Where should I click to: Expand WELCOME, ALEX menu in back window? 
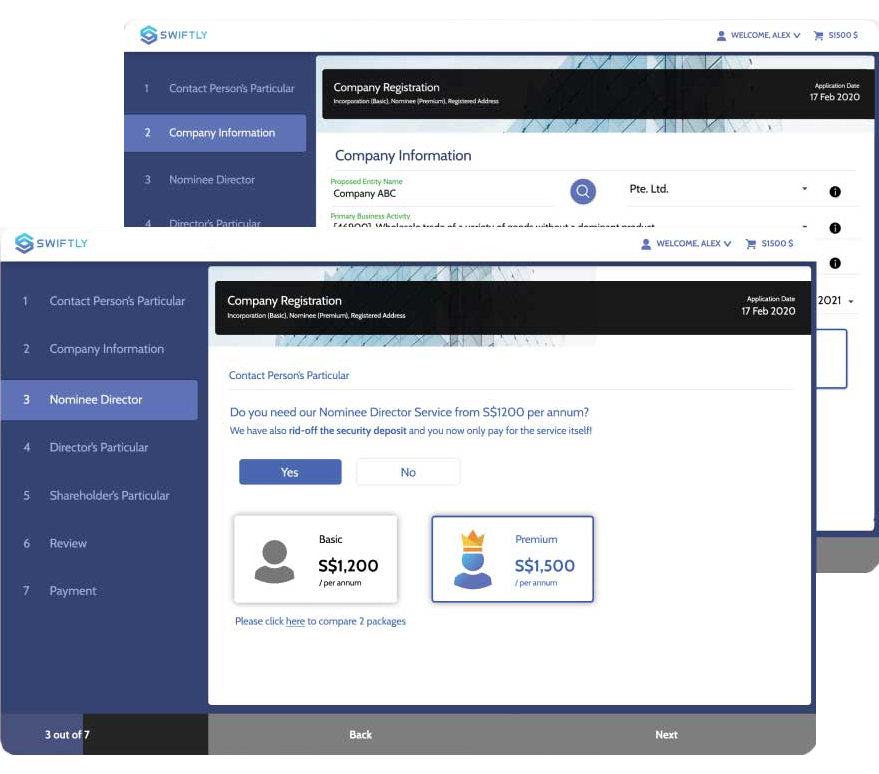coord(766,35)
